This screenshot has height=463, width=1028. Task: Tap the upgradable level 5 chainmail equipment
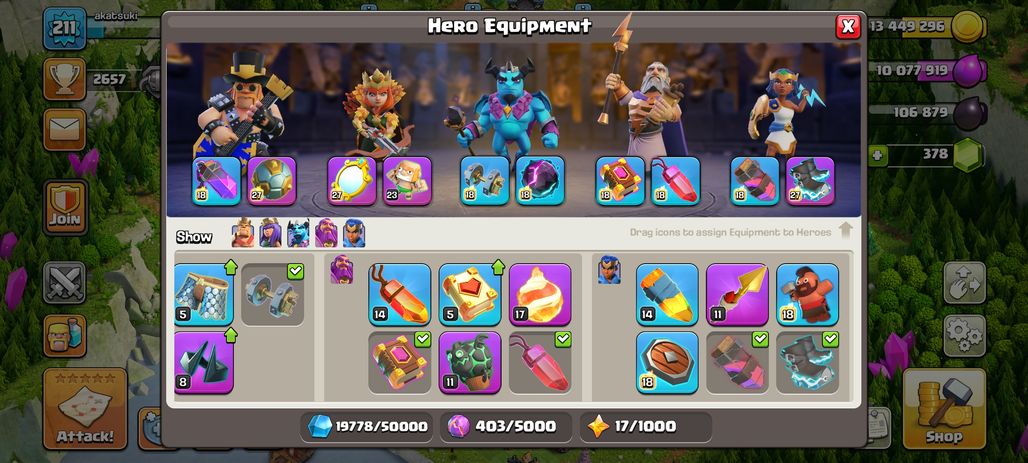tap(204, 294)
